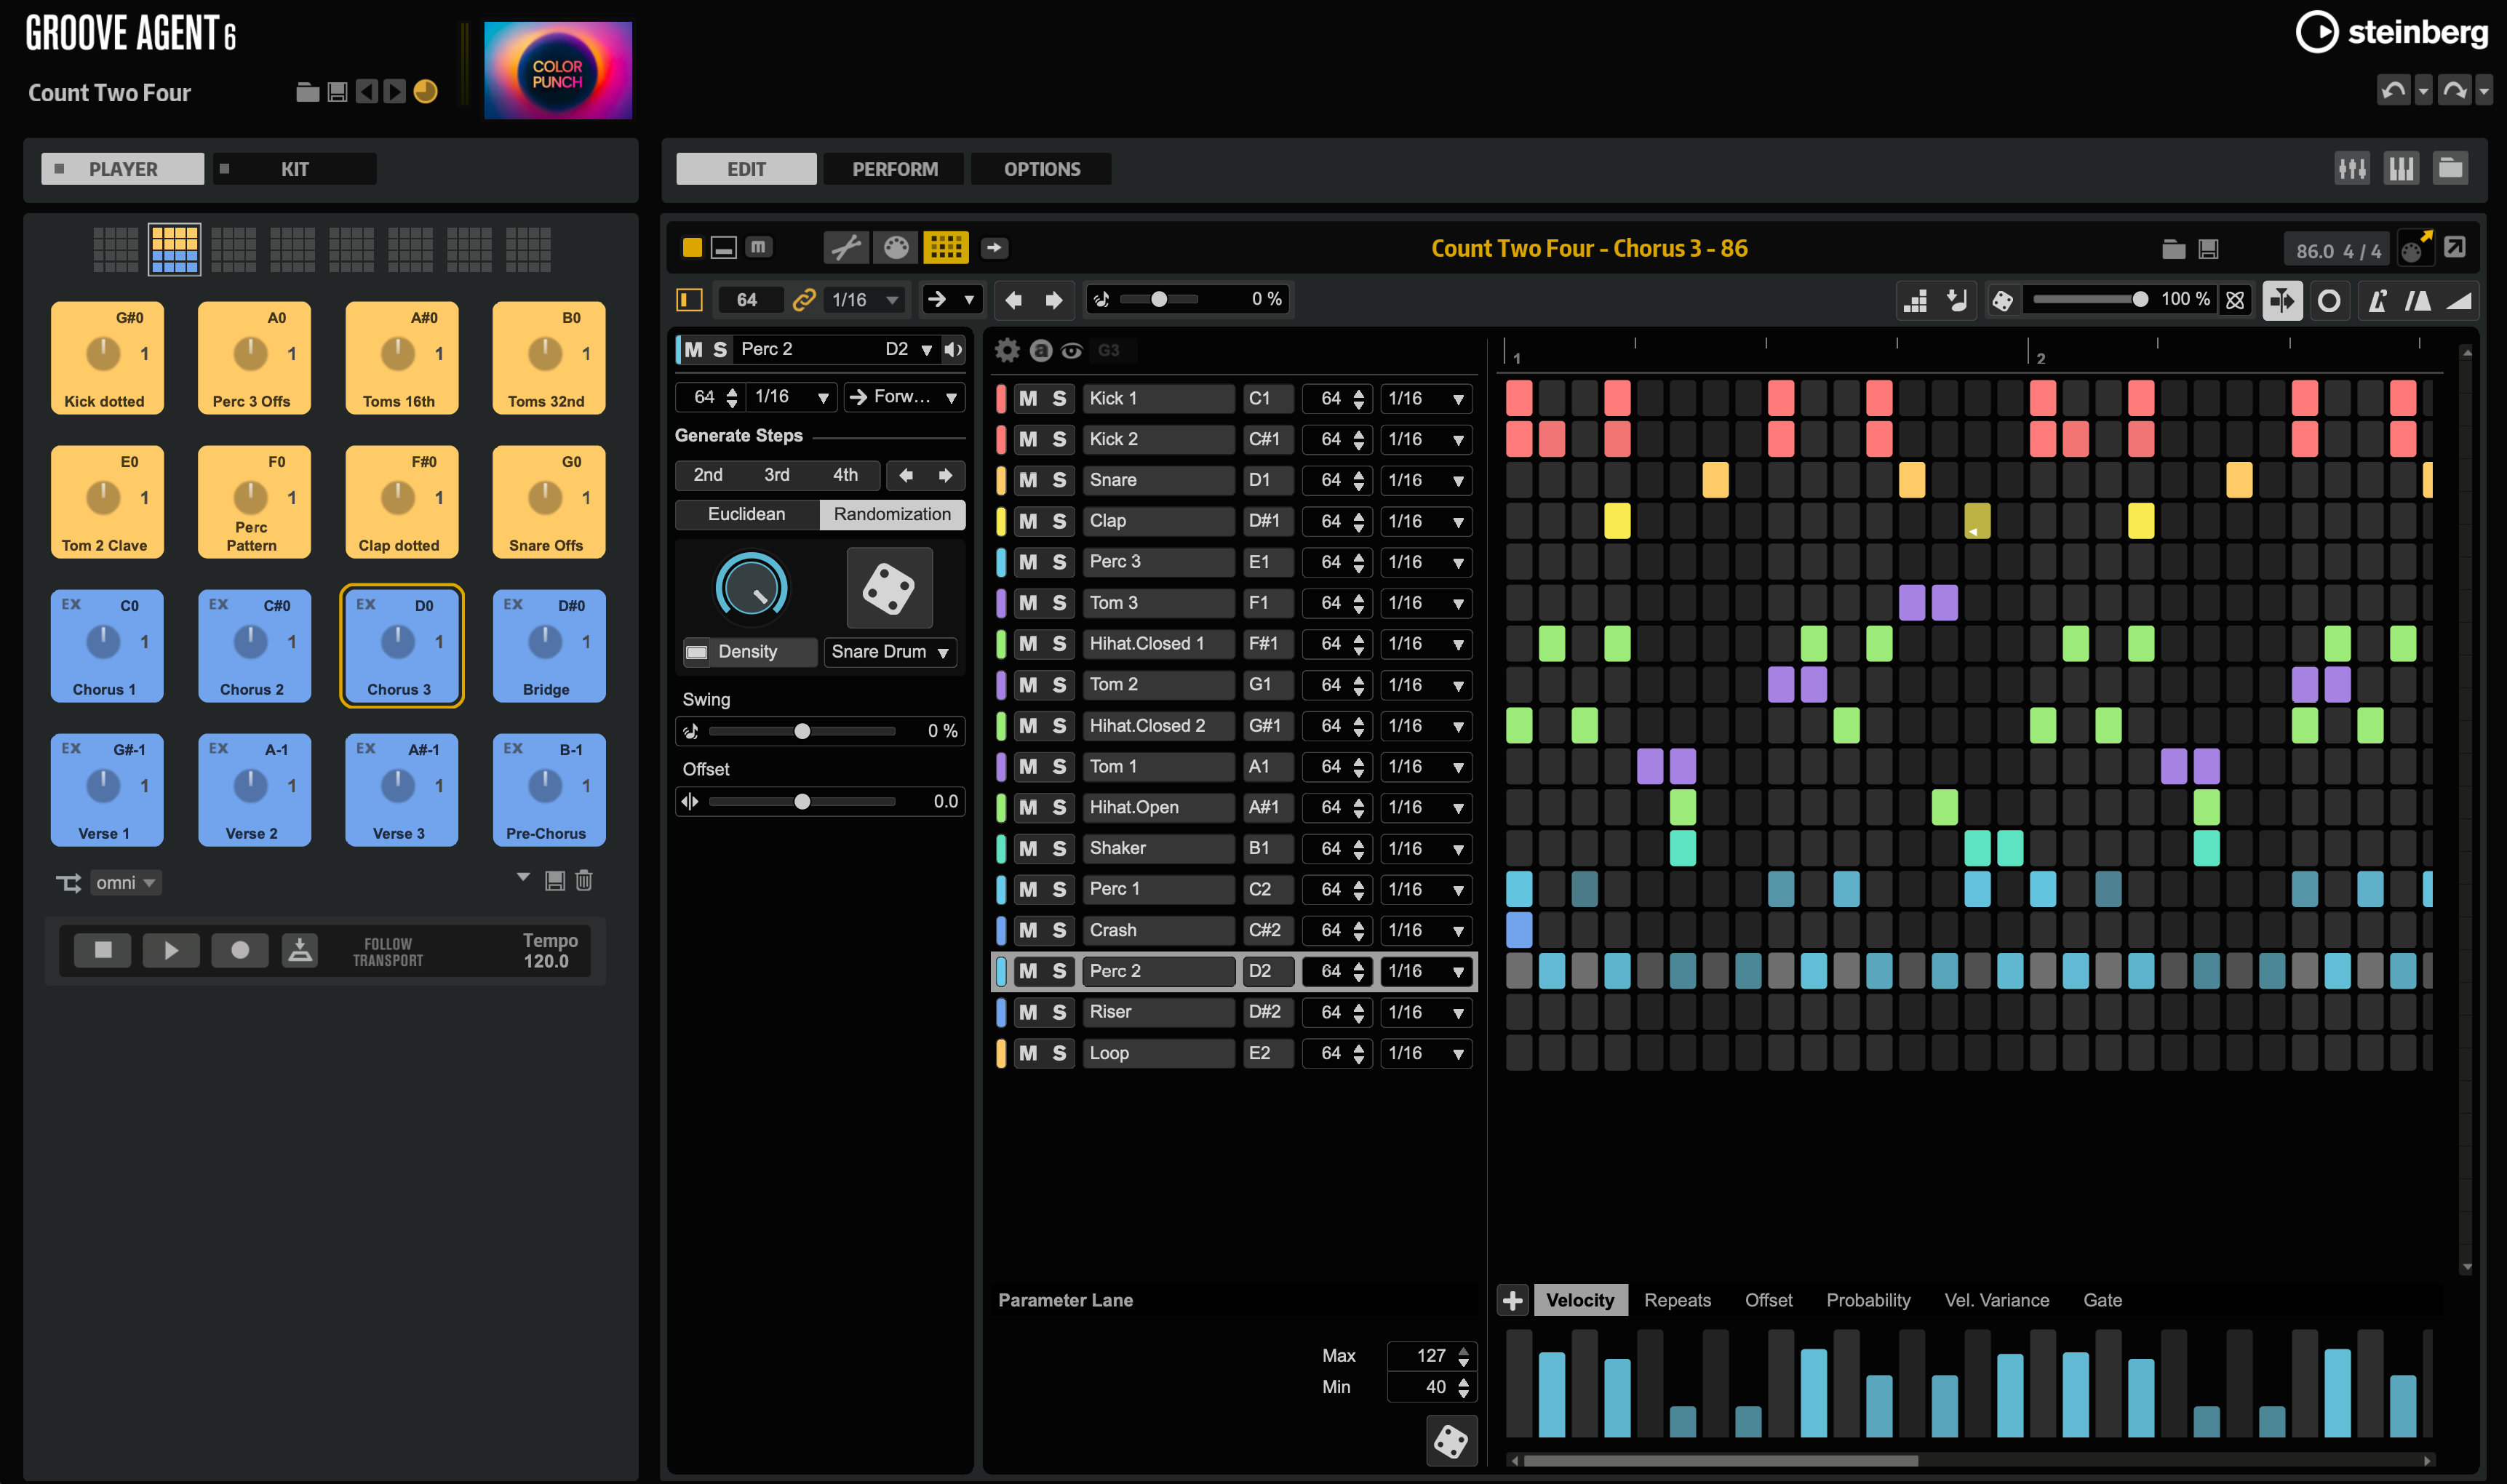Click the metronome icon in editor toolbar

click(x=2377, y=301)
